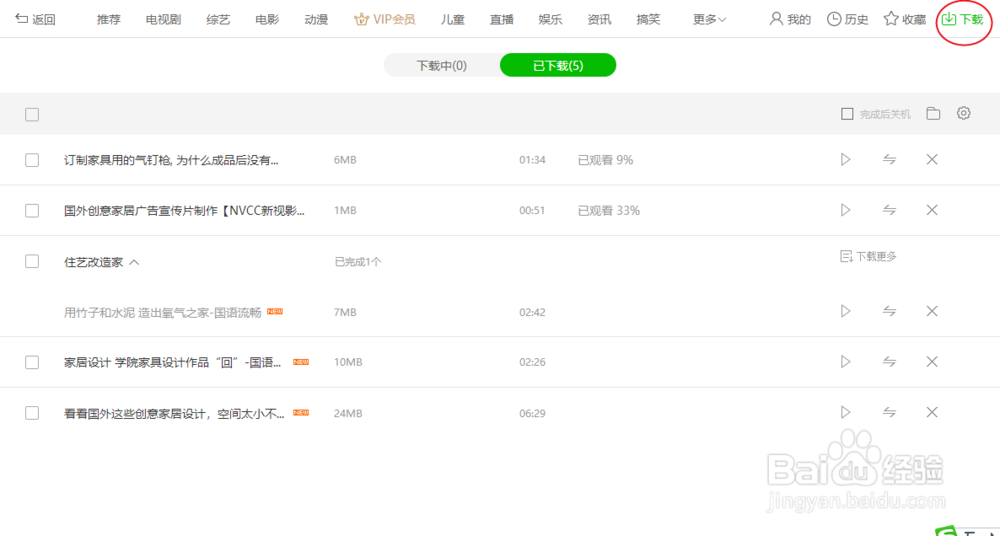Expand the 更多 navigation dropdown
Image resolution: width=1000 pixels, height=536 pixels.
click(710, 19)
